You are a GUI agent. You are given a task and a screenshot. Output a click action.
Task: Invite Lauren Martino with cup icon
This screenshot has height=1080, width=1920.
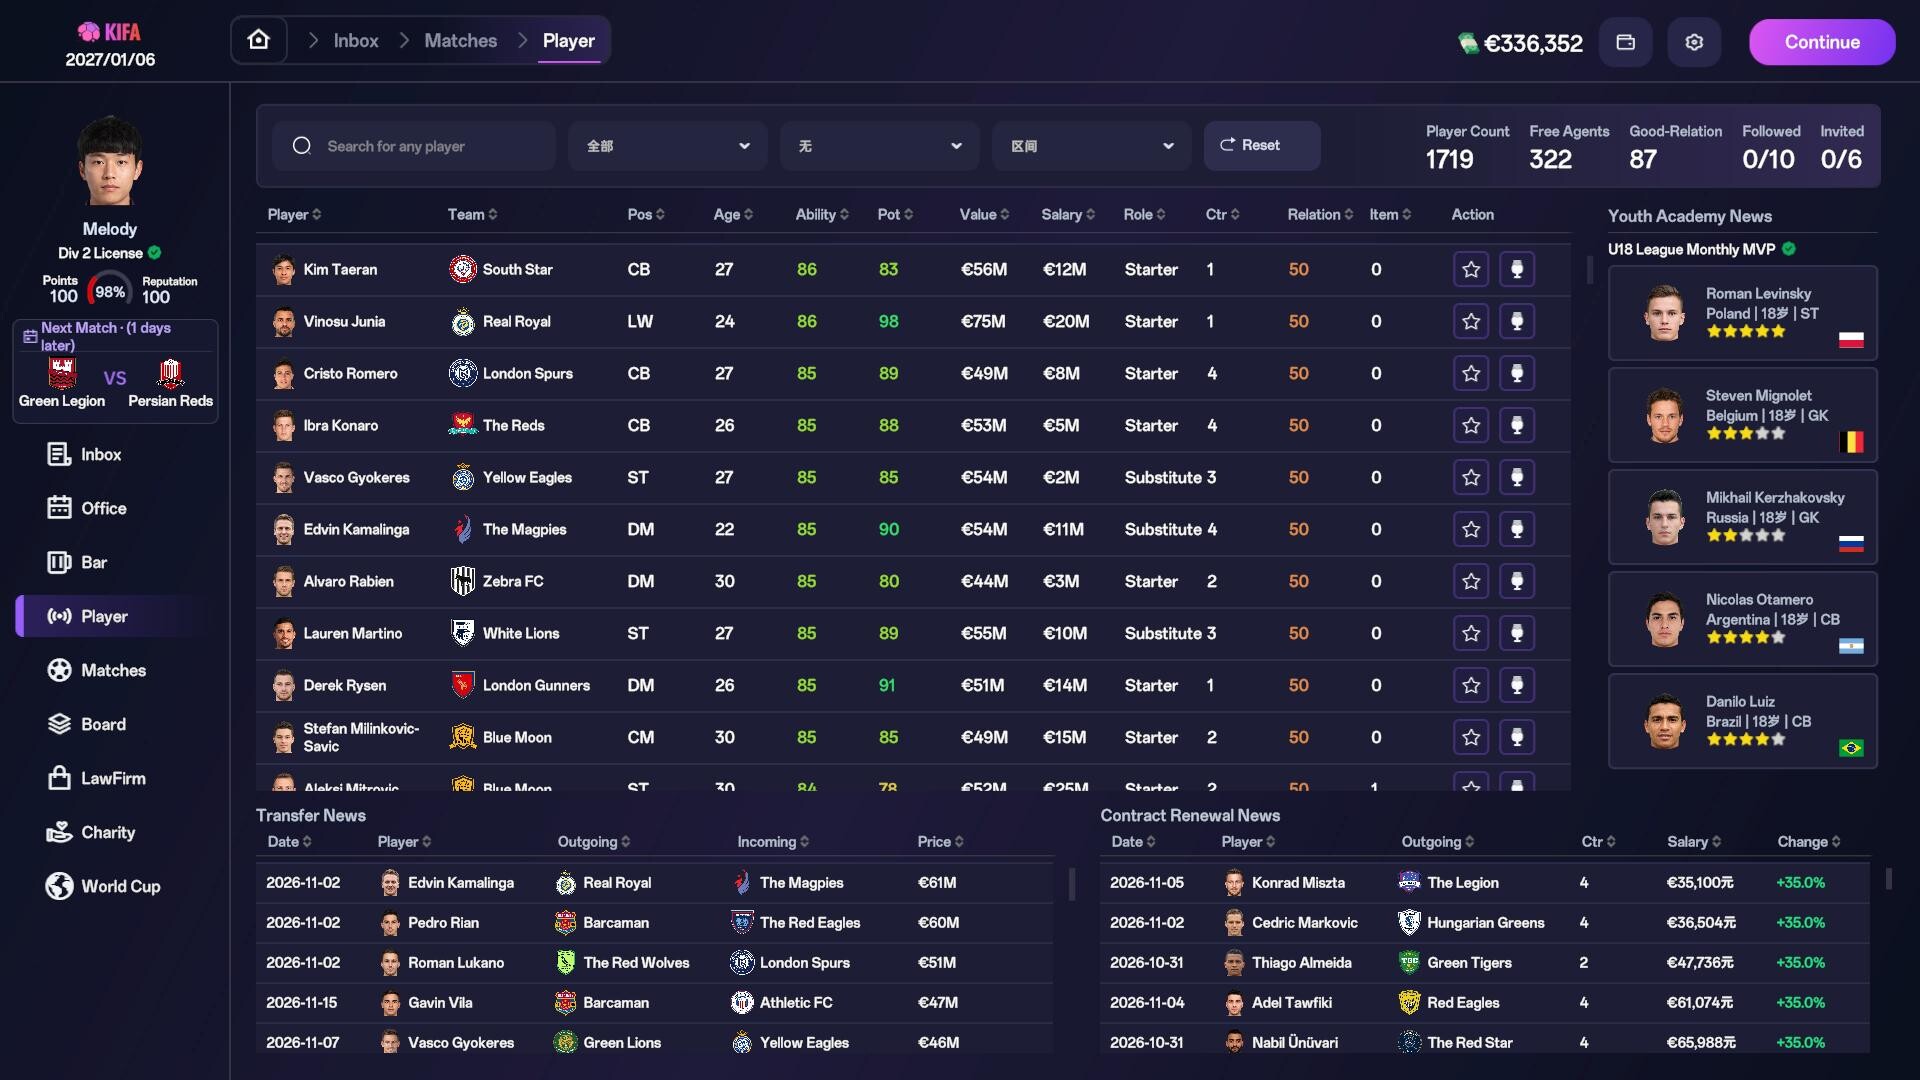tap(1517, 633)
